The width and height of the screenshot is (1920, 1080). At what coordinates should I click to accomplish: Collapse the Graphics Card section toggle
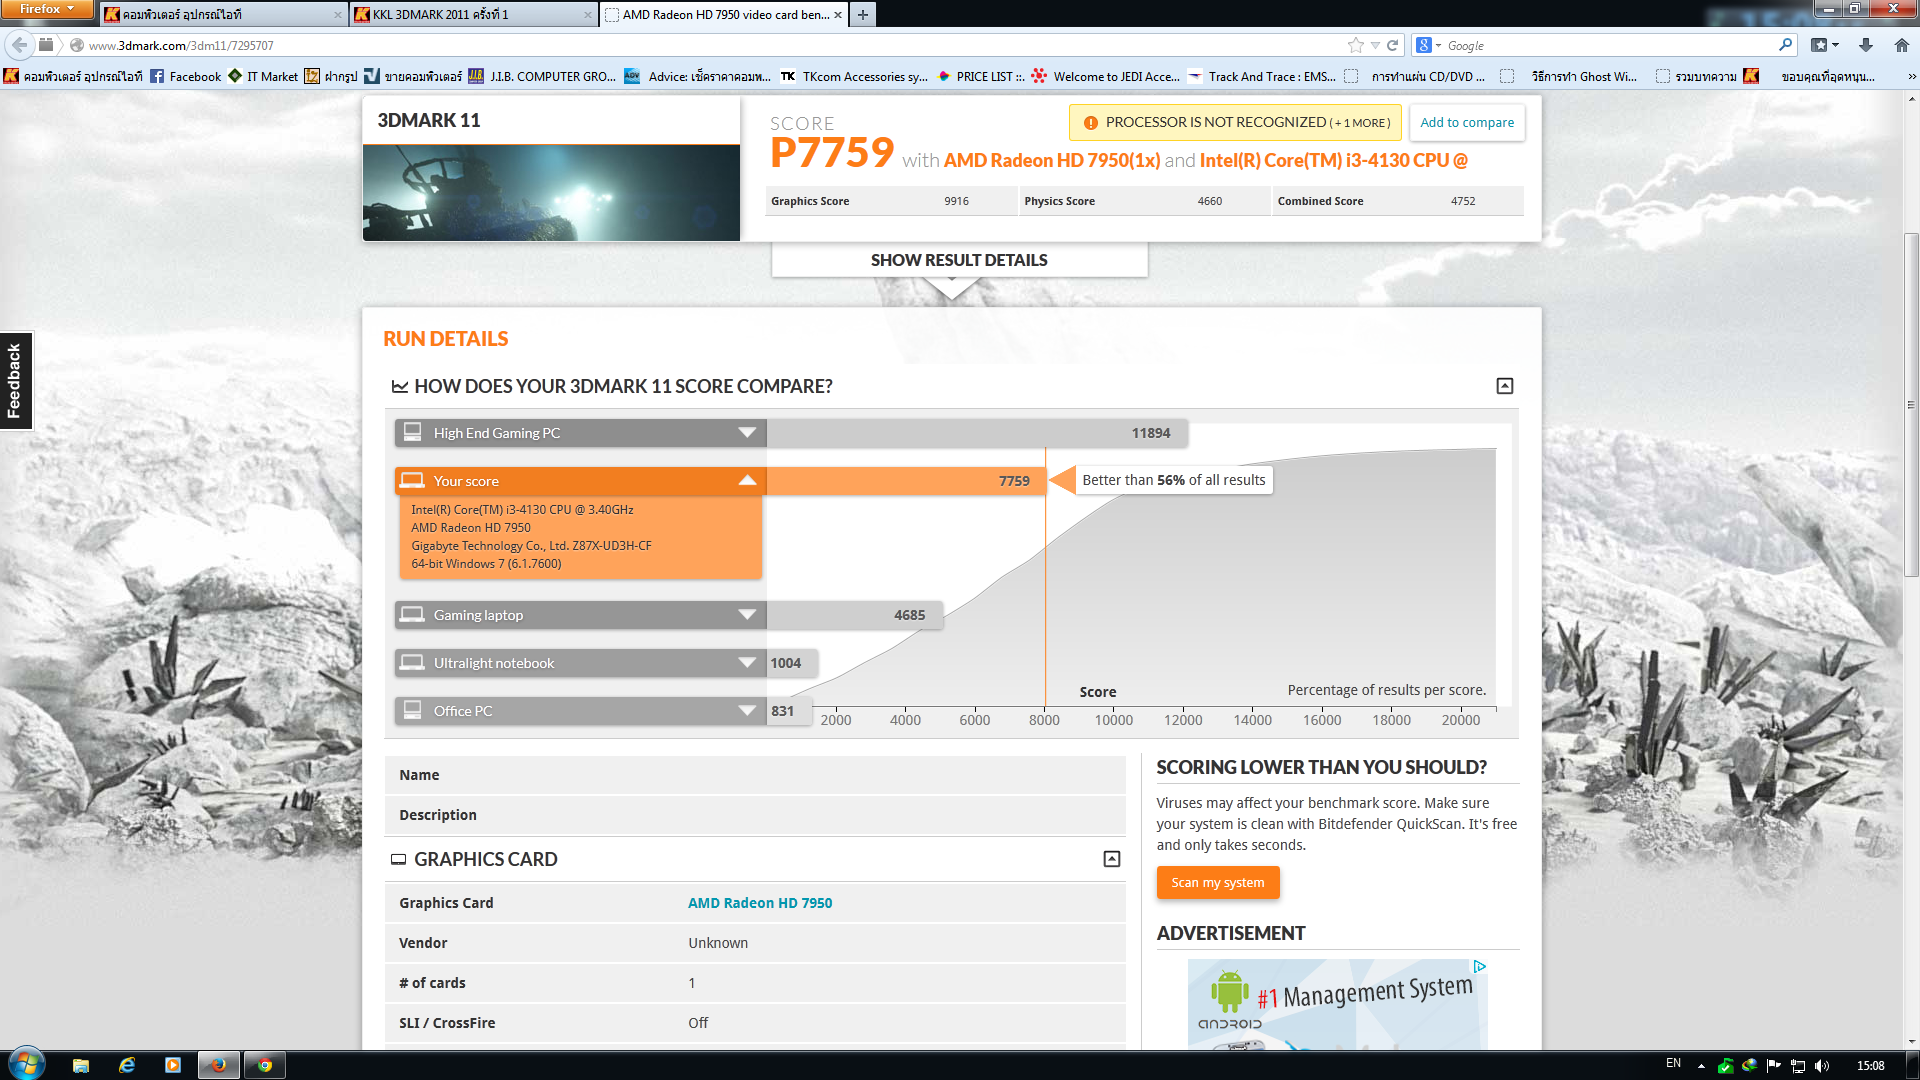coord(1111,859)
